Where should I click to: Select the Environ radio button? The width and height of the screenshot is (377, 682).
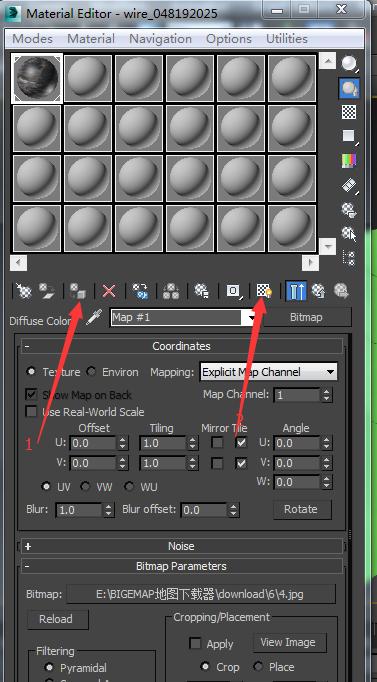coord(91,372)
